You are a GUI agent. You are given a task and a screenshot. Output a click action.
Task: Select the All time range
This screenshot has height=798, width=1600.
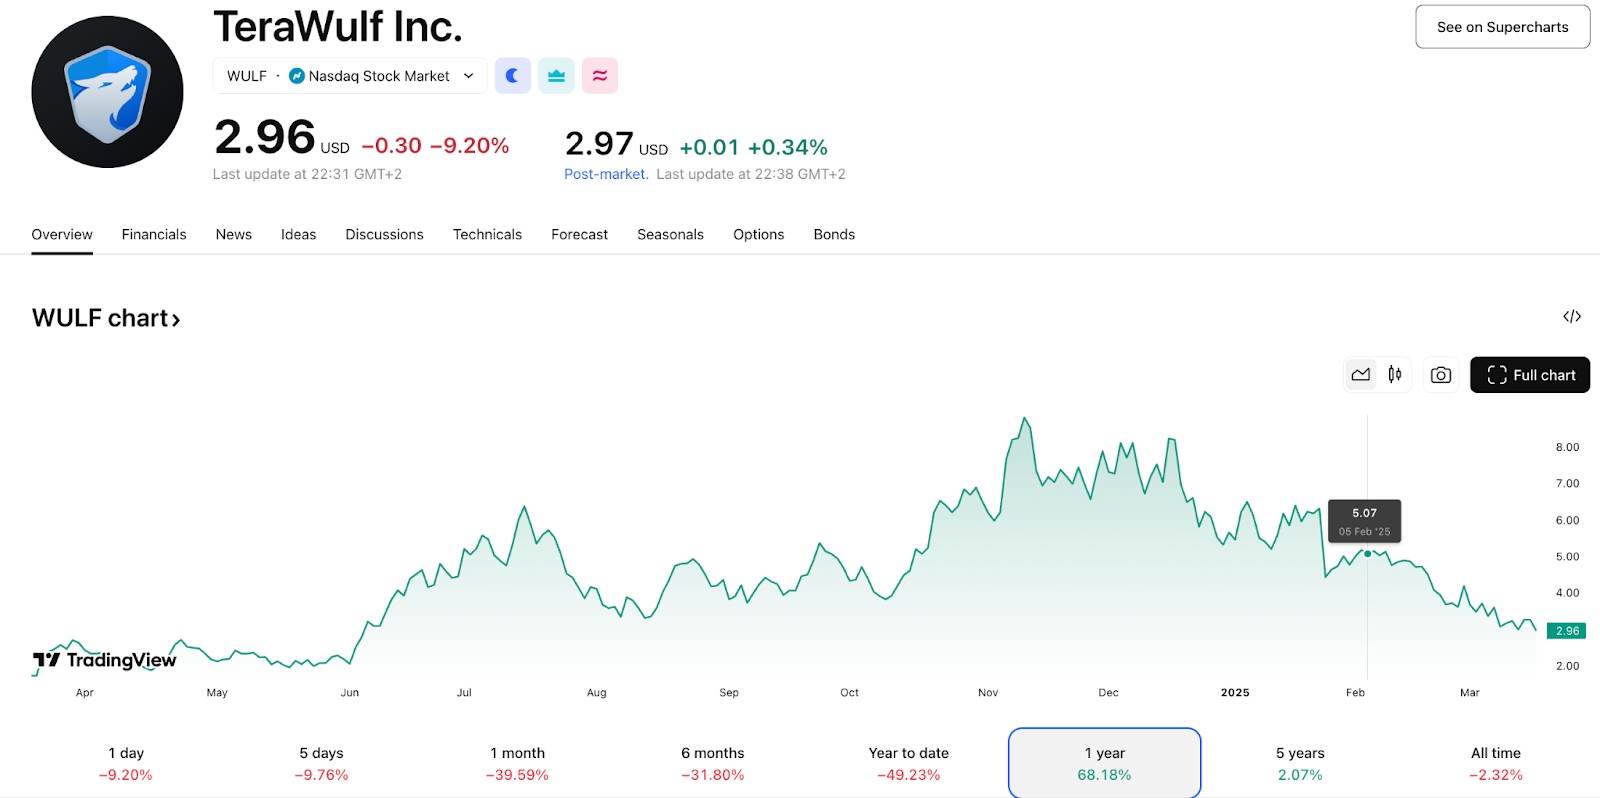[x=1496, y=763]
